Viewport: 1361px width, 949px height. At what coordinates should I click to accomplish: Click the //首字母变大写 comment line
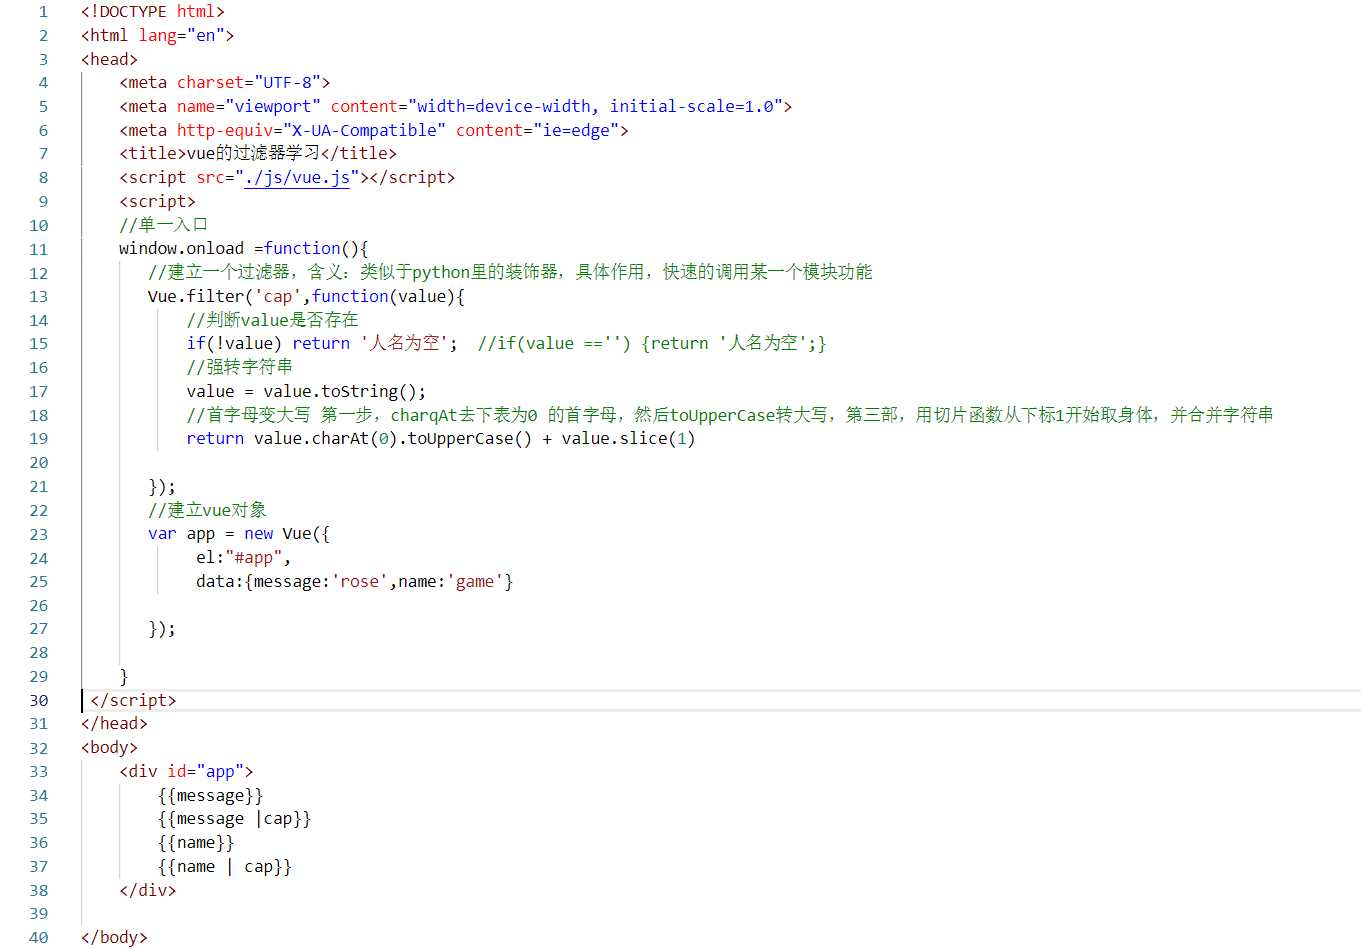[x=730, y=415]
